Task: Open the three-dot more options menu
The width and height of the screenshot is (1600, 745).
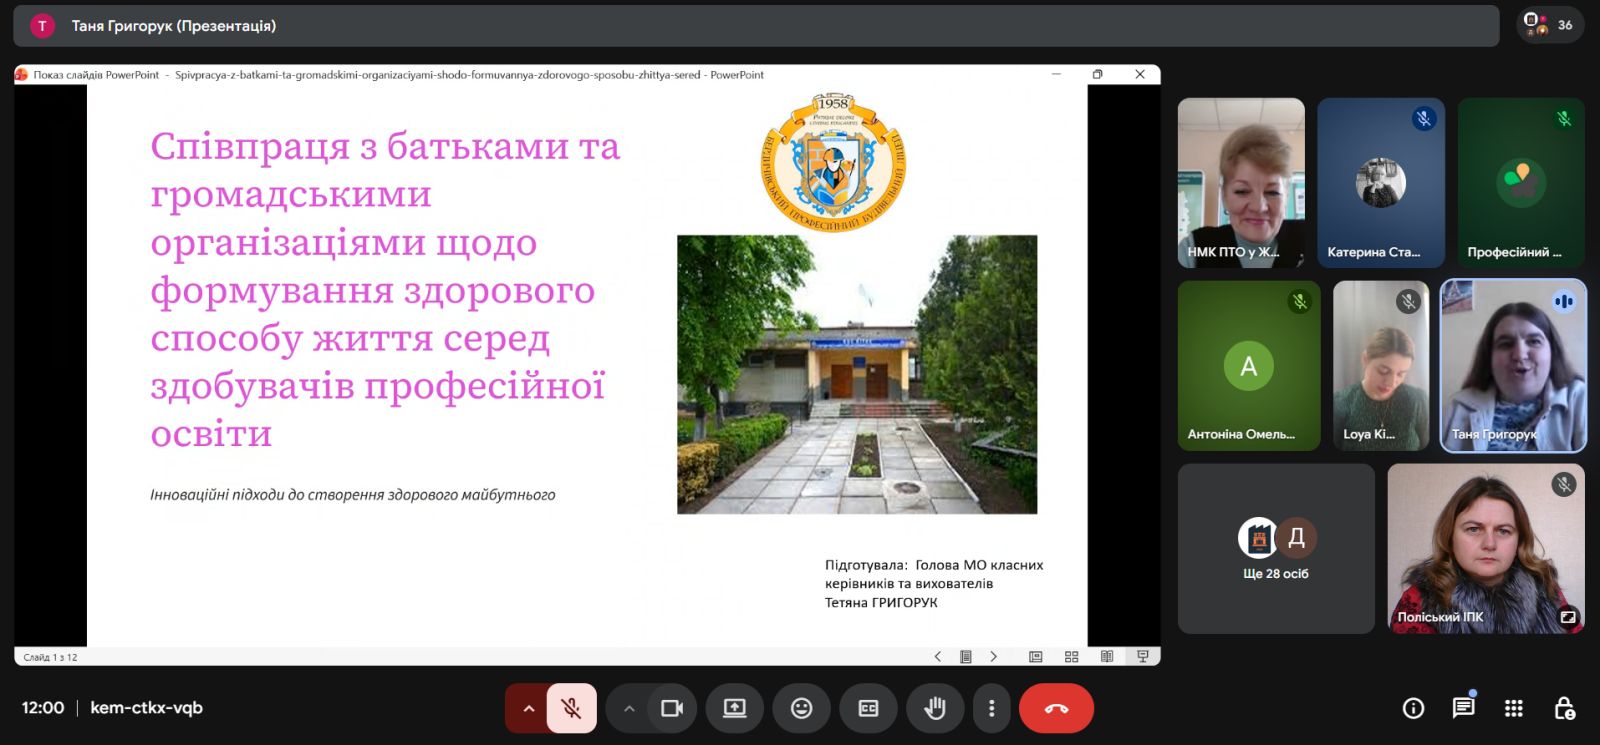Action: pyautogui.click(x=991, y=708)
